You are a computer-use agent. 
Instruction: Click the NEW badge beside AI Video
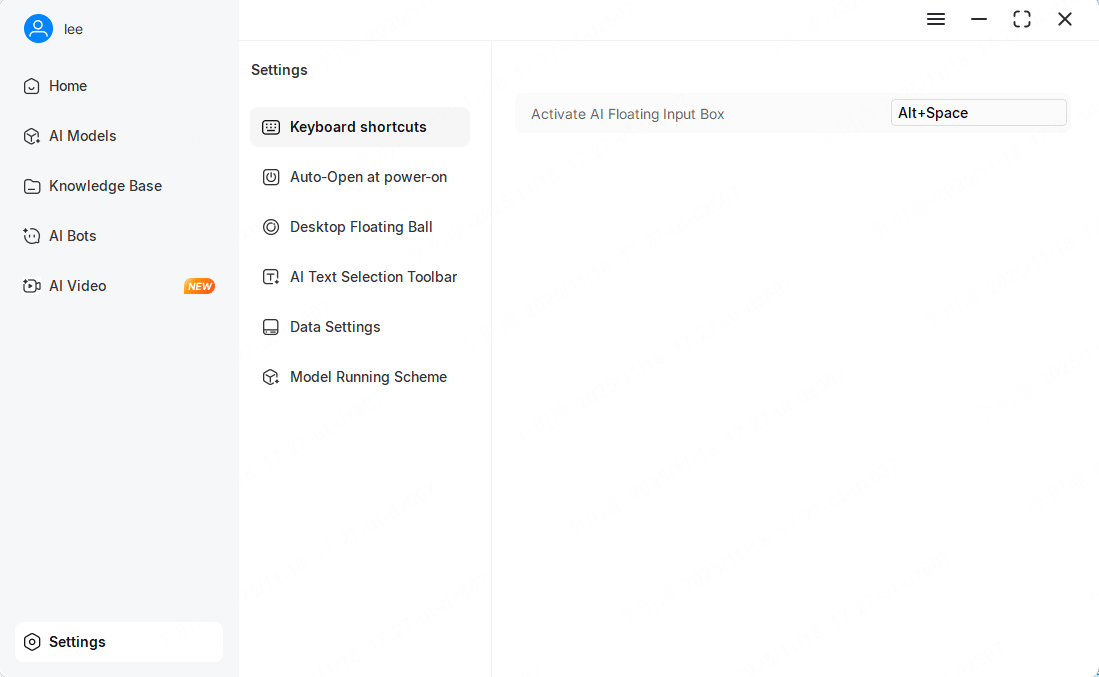(x=199, y=286)
